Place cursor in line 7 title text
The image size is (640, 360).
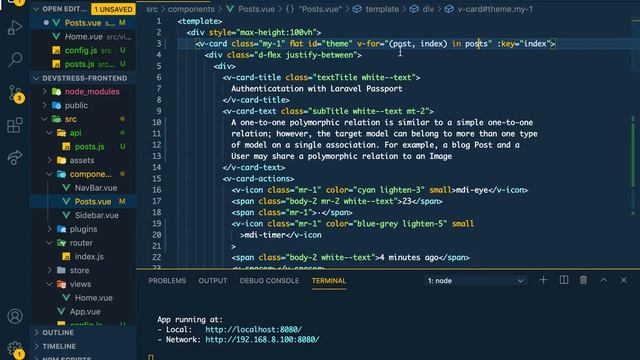317,89
